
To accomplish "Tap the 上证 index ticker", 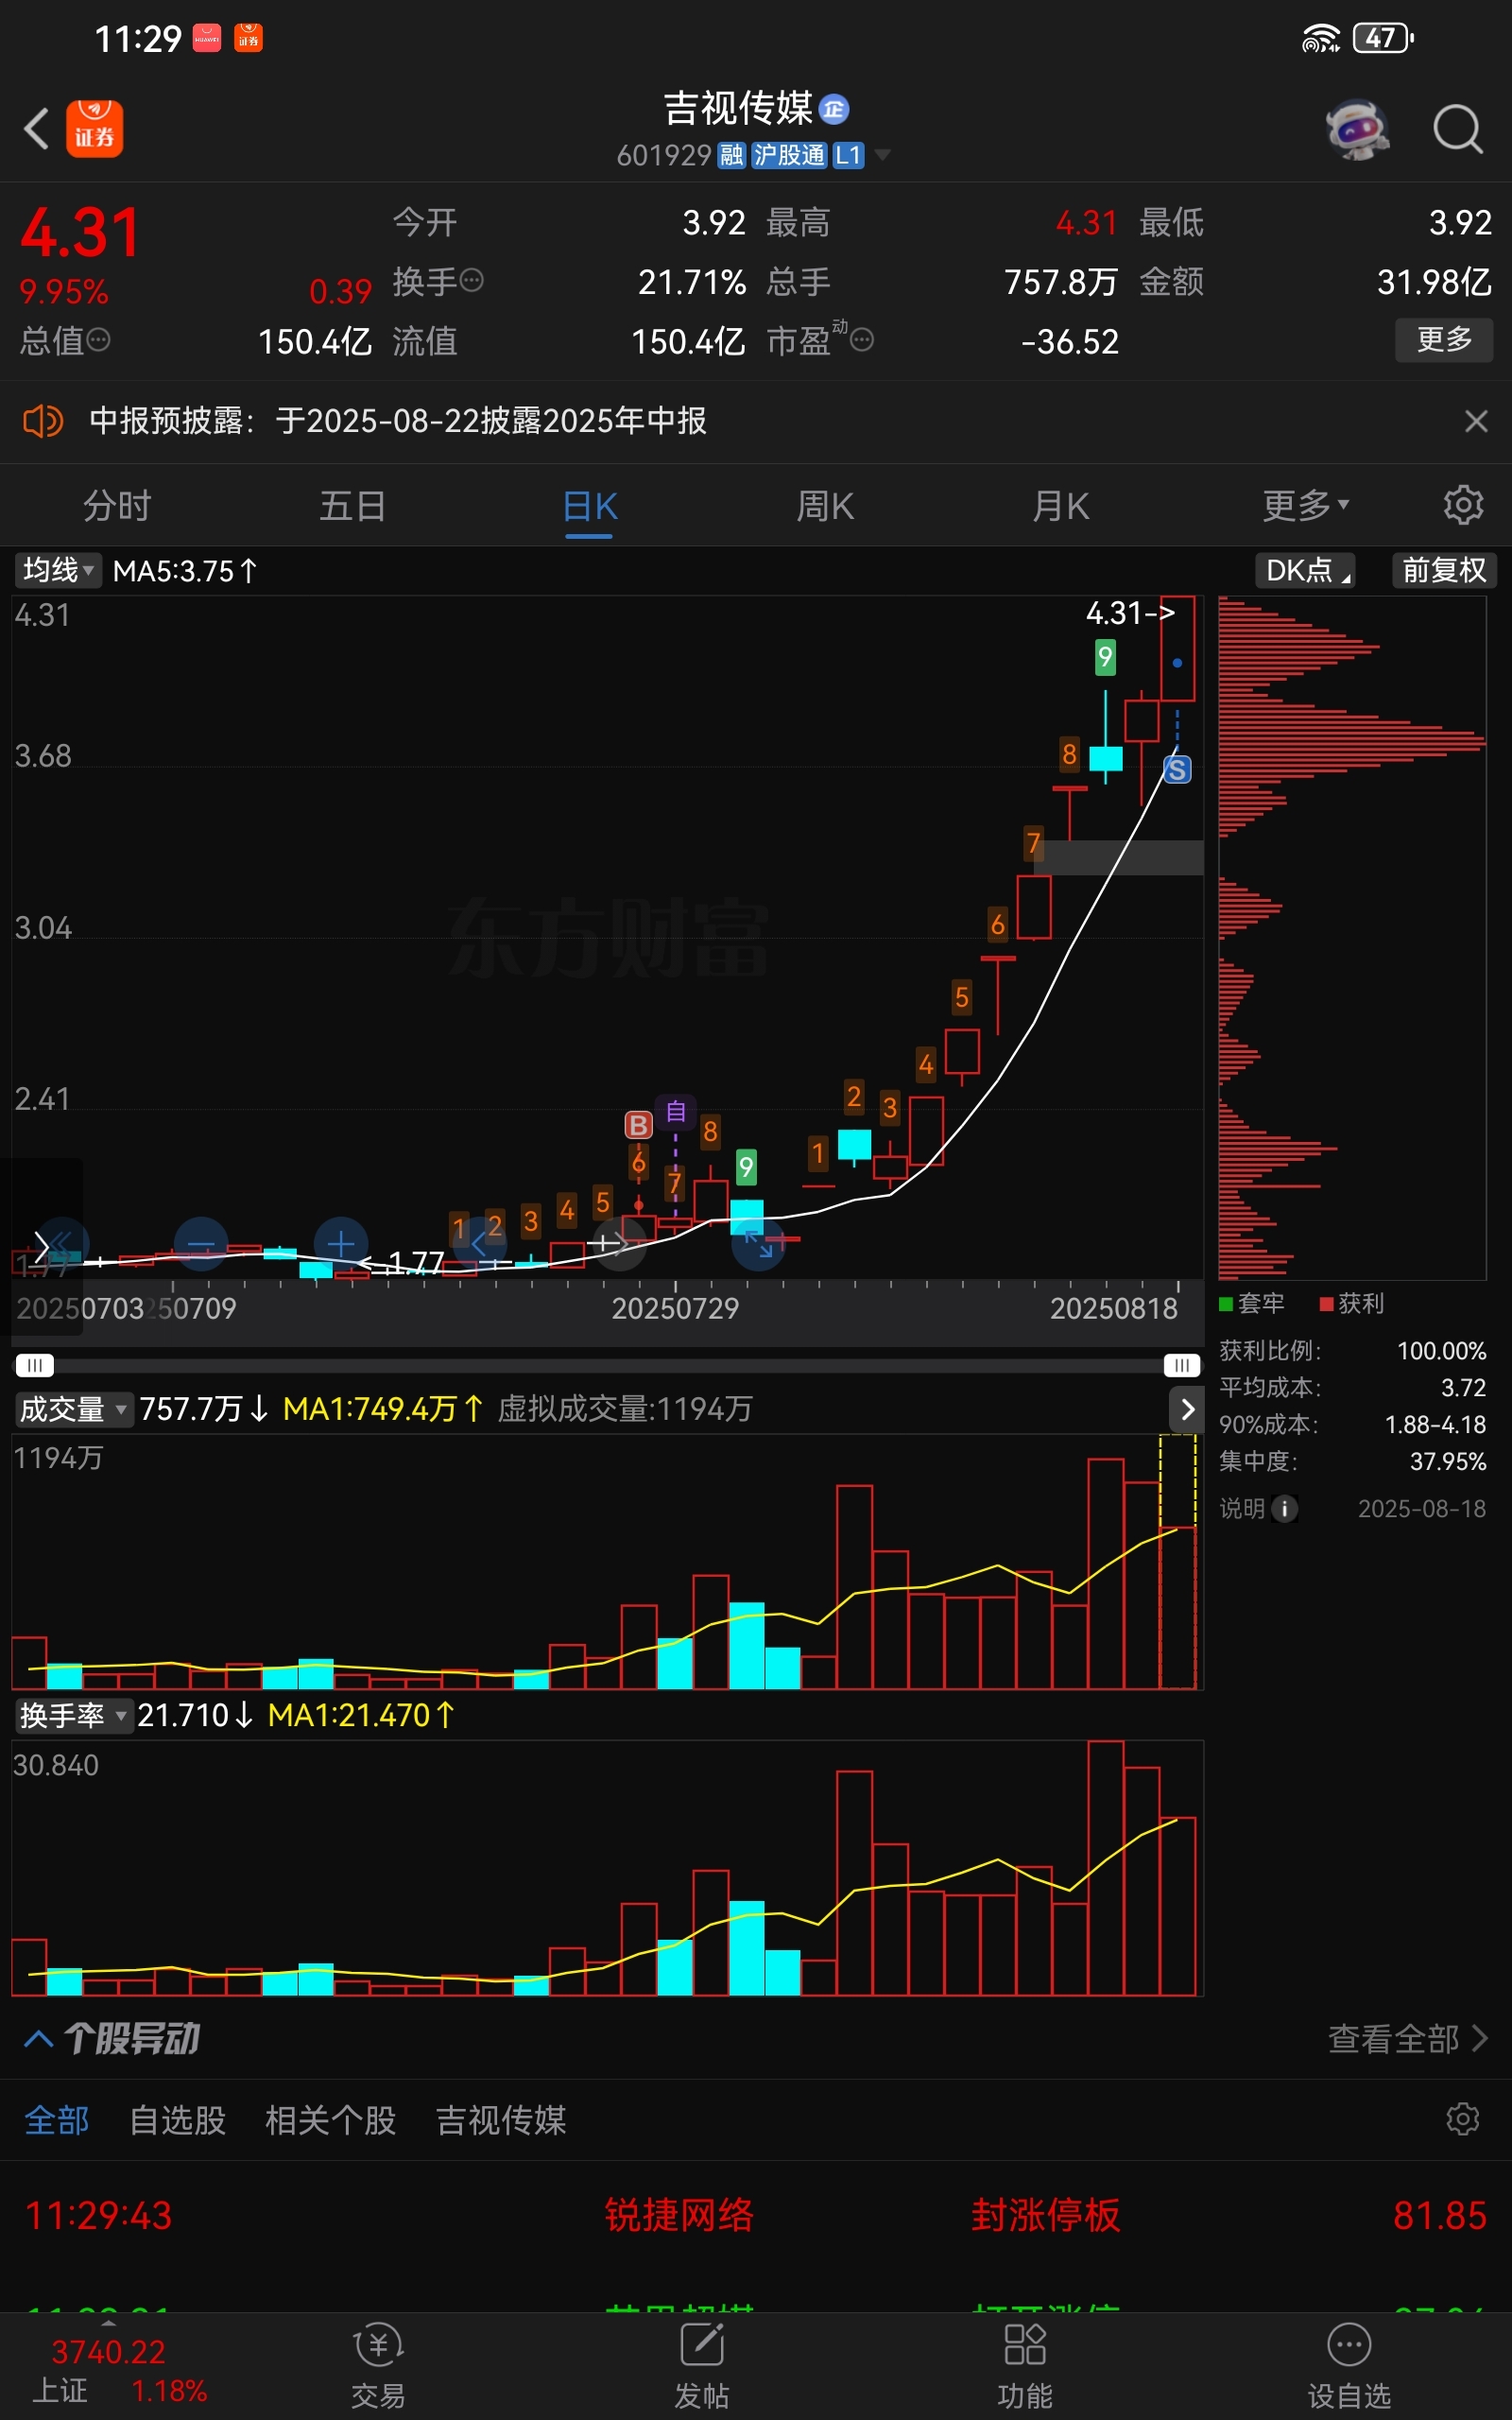I will 119,2371.
